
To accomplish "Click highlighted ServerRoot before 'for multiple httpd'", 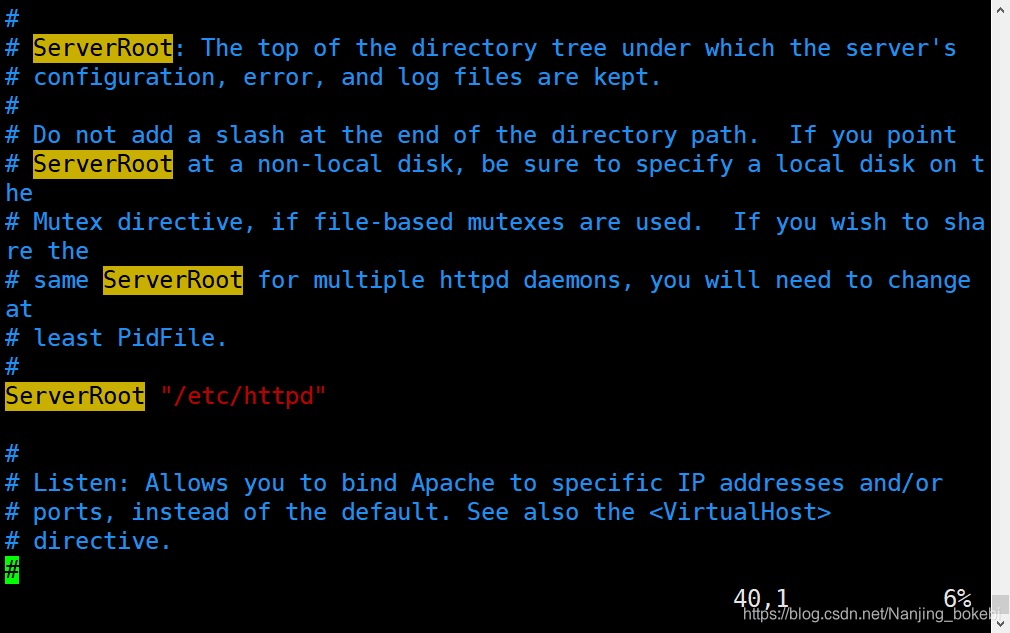I will tap(173, 280).
